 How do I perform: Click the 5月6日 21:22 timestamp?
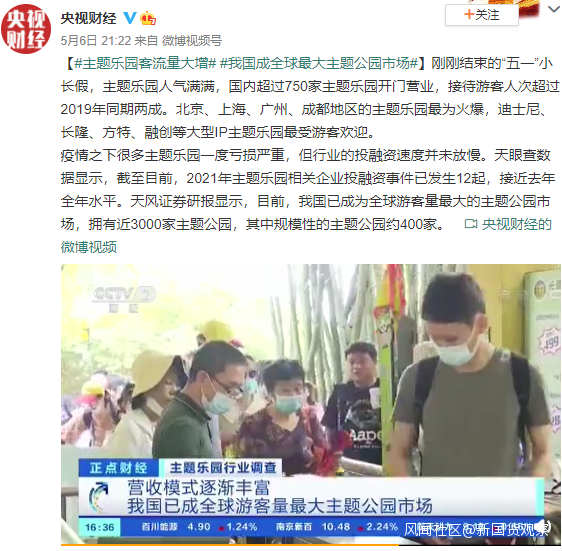[x=96, y=41]
